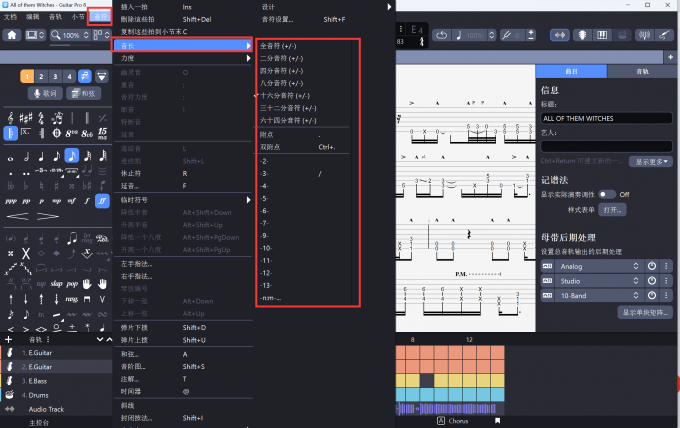
Task: Click the mezzo-forte (mf) dynamic icon
Action: click(x=72, y=201)
